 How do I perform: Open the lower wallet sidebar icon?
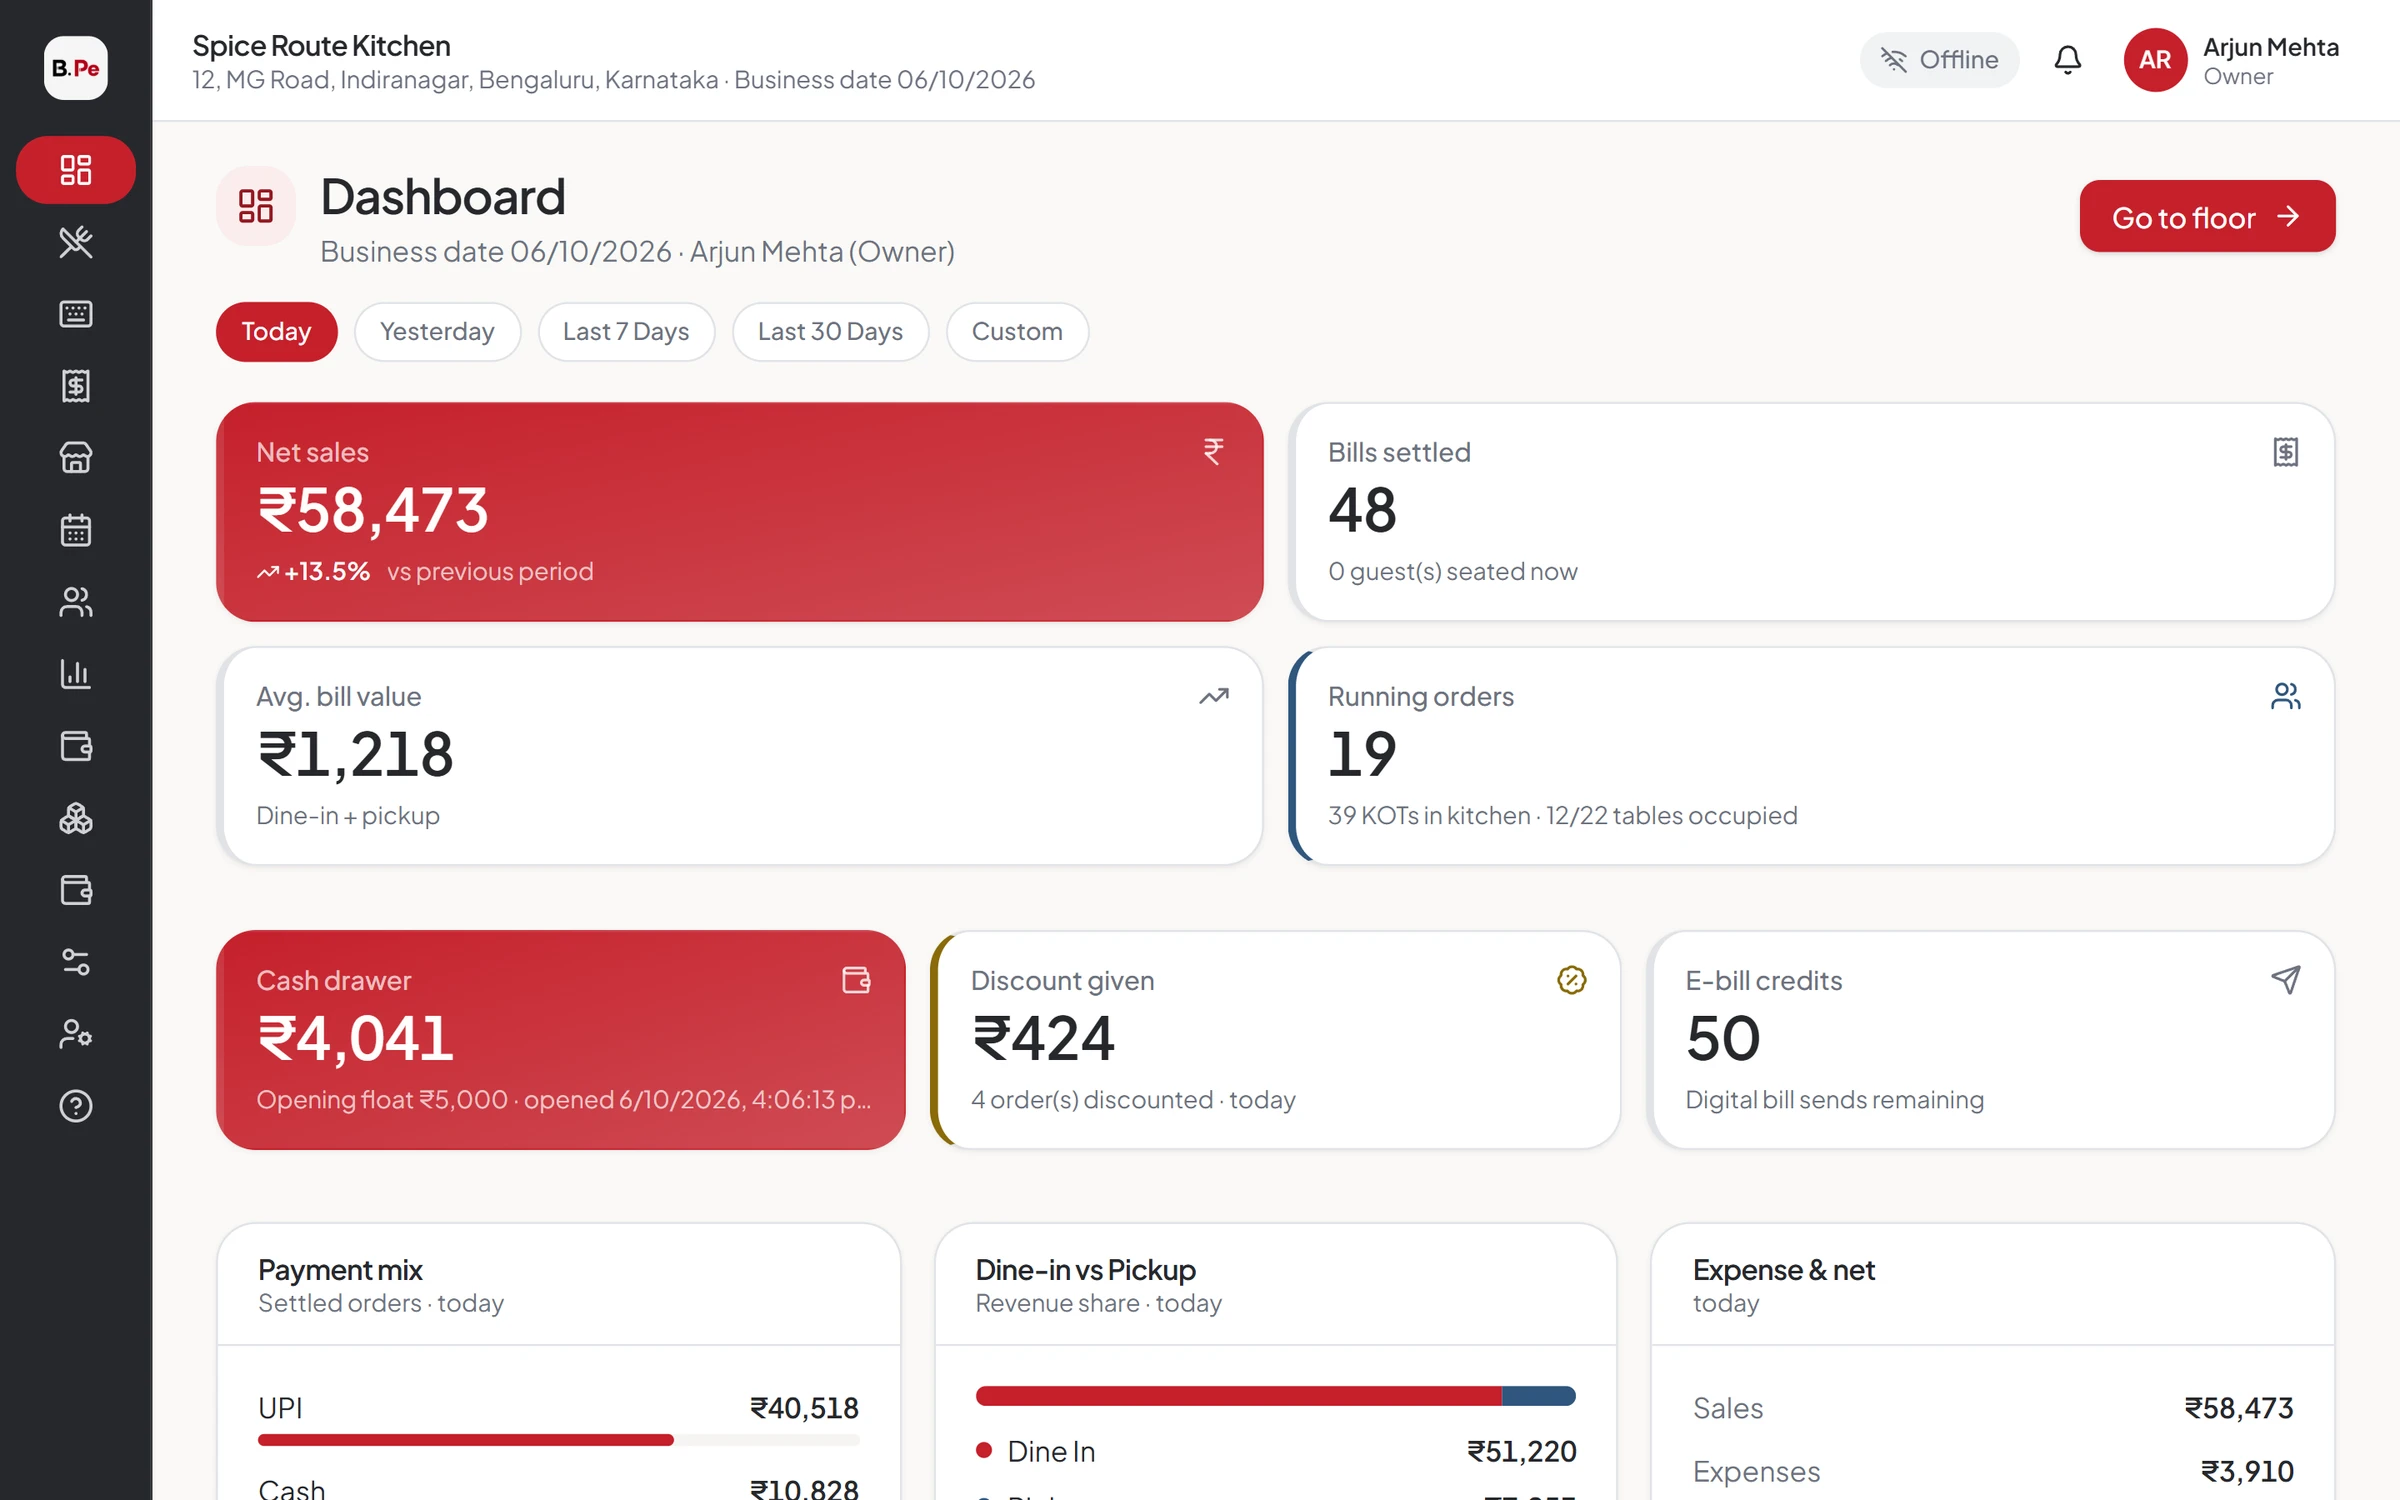pos(76,890)
